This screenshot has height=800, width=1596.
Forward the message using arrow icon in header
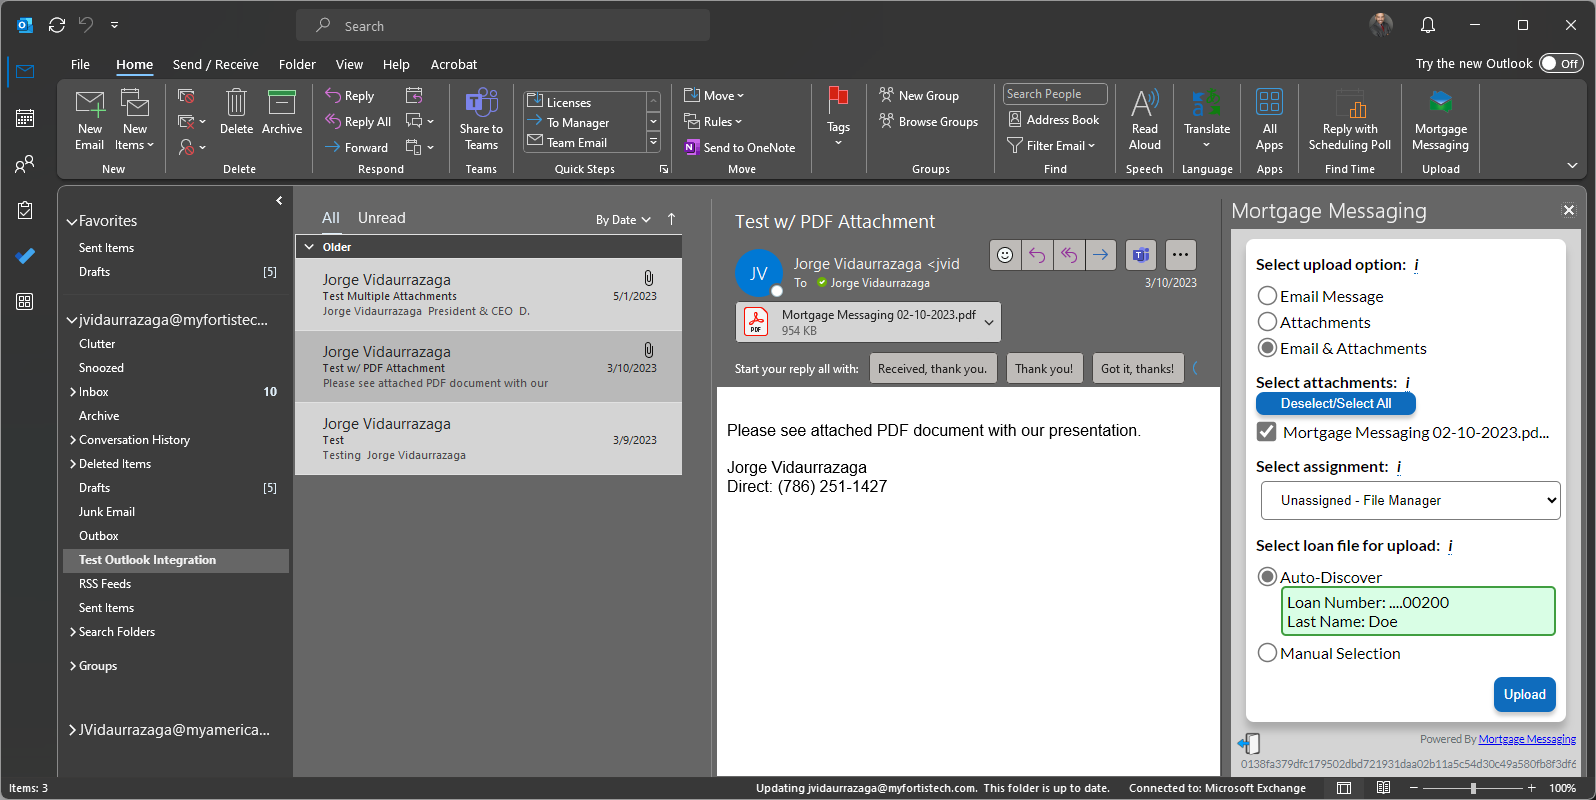click(1100, 255)
